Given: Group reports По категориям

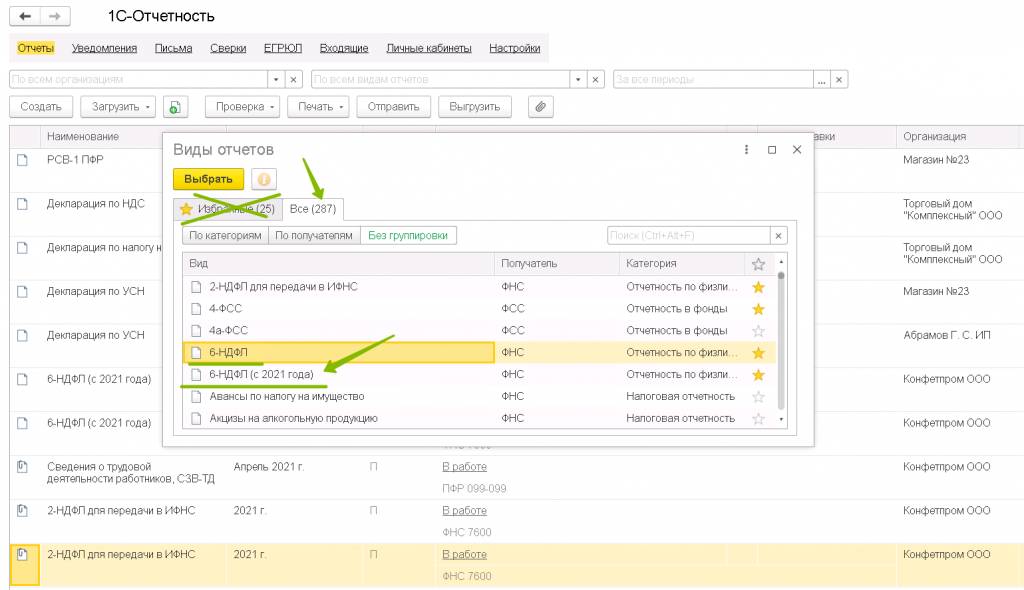Looking at the screenshot, I should click(225, 236).
